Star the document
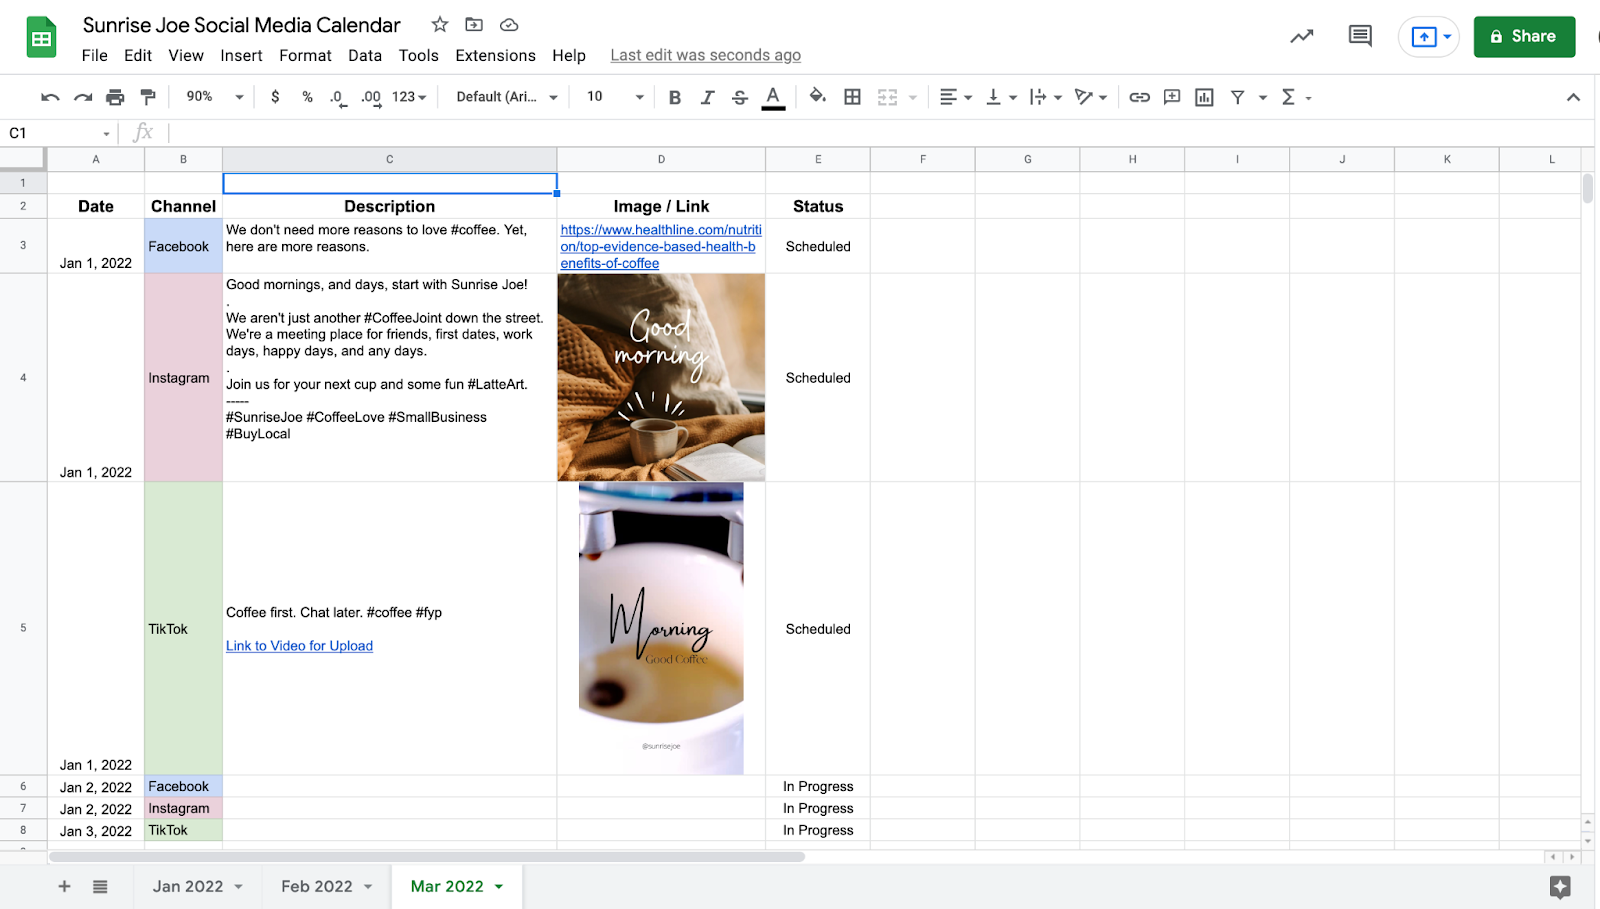The width and height of the screenshot is (1600, 909). [440, 24]
